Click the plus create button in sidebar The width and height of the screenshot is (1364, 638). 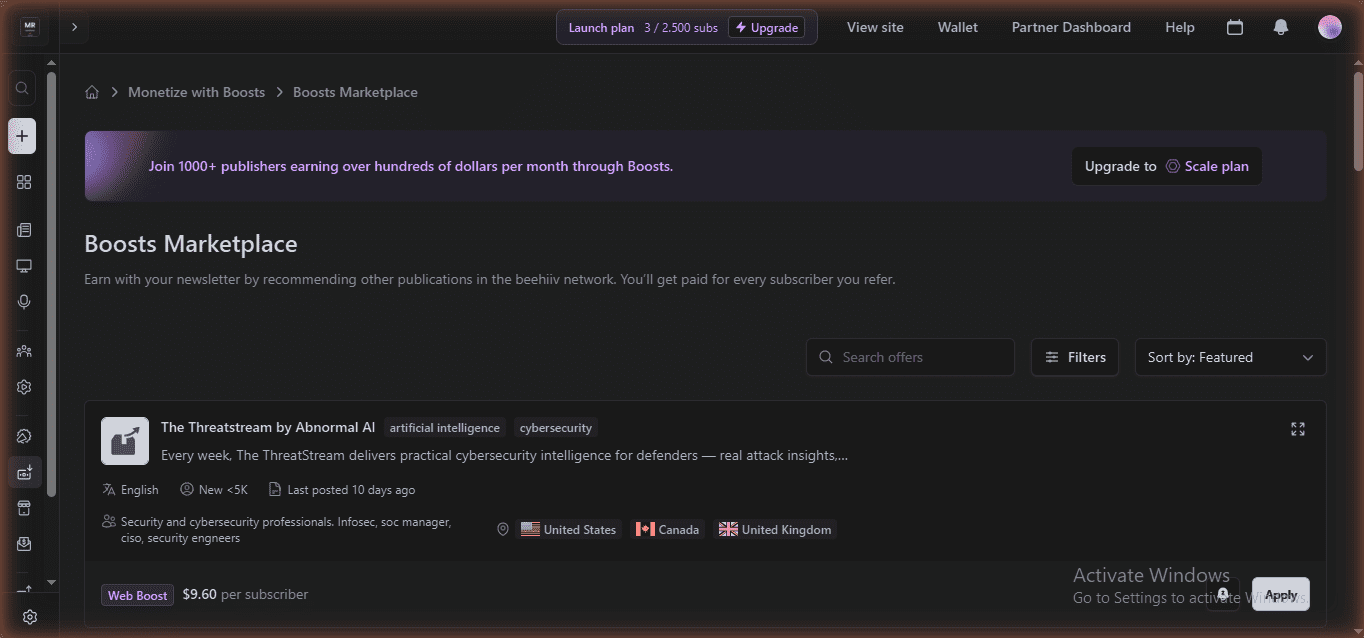(22, 136)
